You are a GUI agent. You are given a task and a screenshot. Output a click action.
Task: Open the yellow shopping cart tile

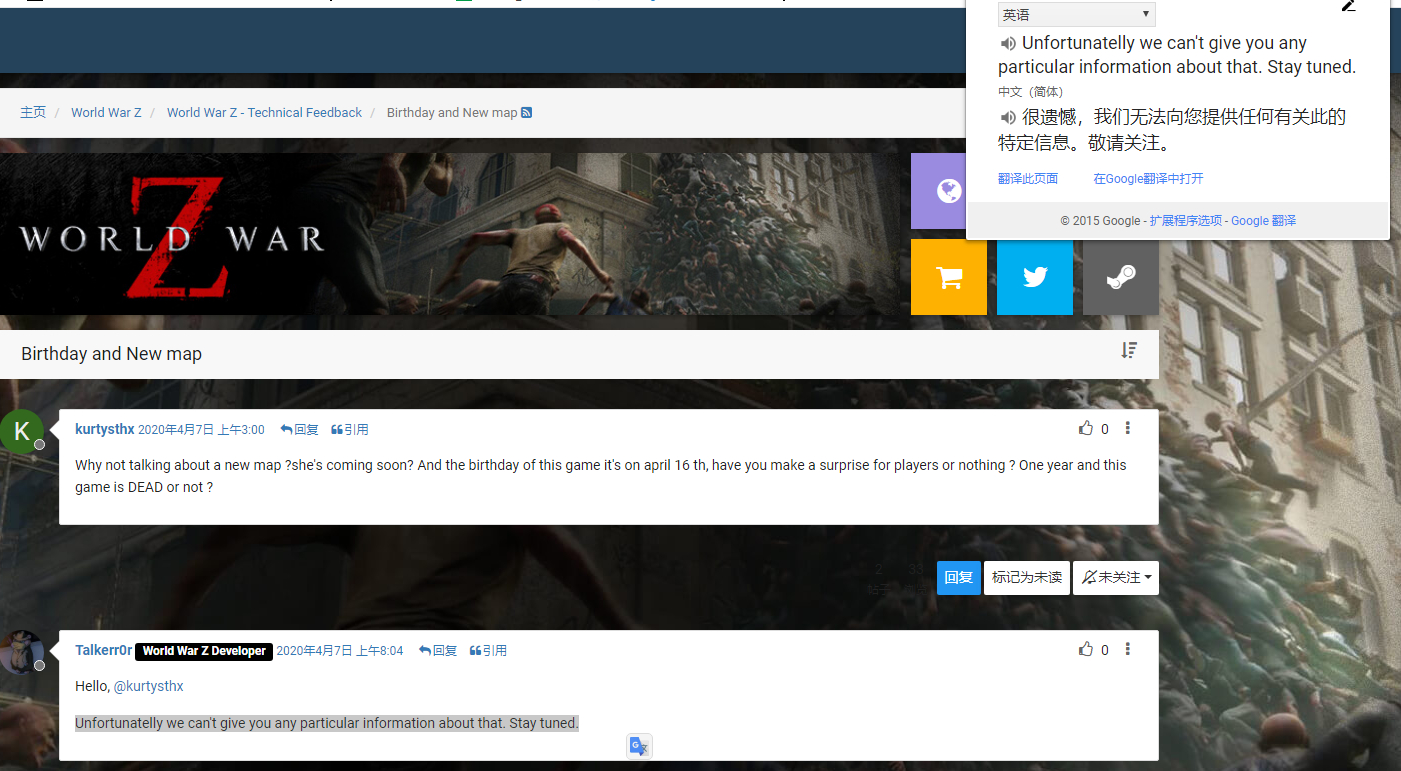(949, 277)
